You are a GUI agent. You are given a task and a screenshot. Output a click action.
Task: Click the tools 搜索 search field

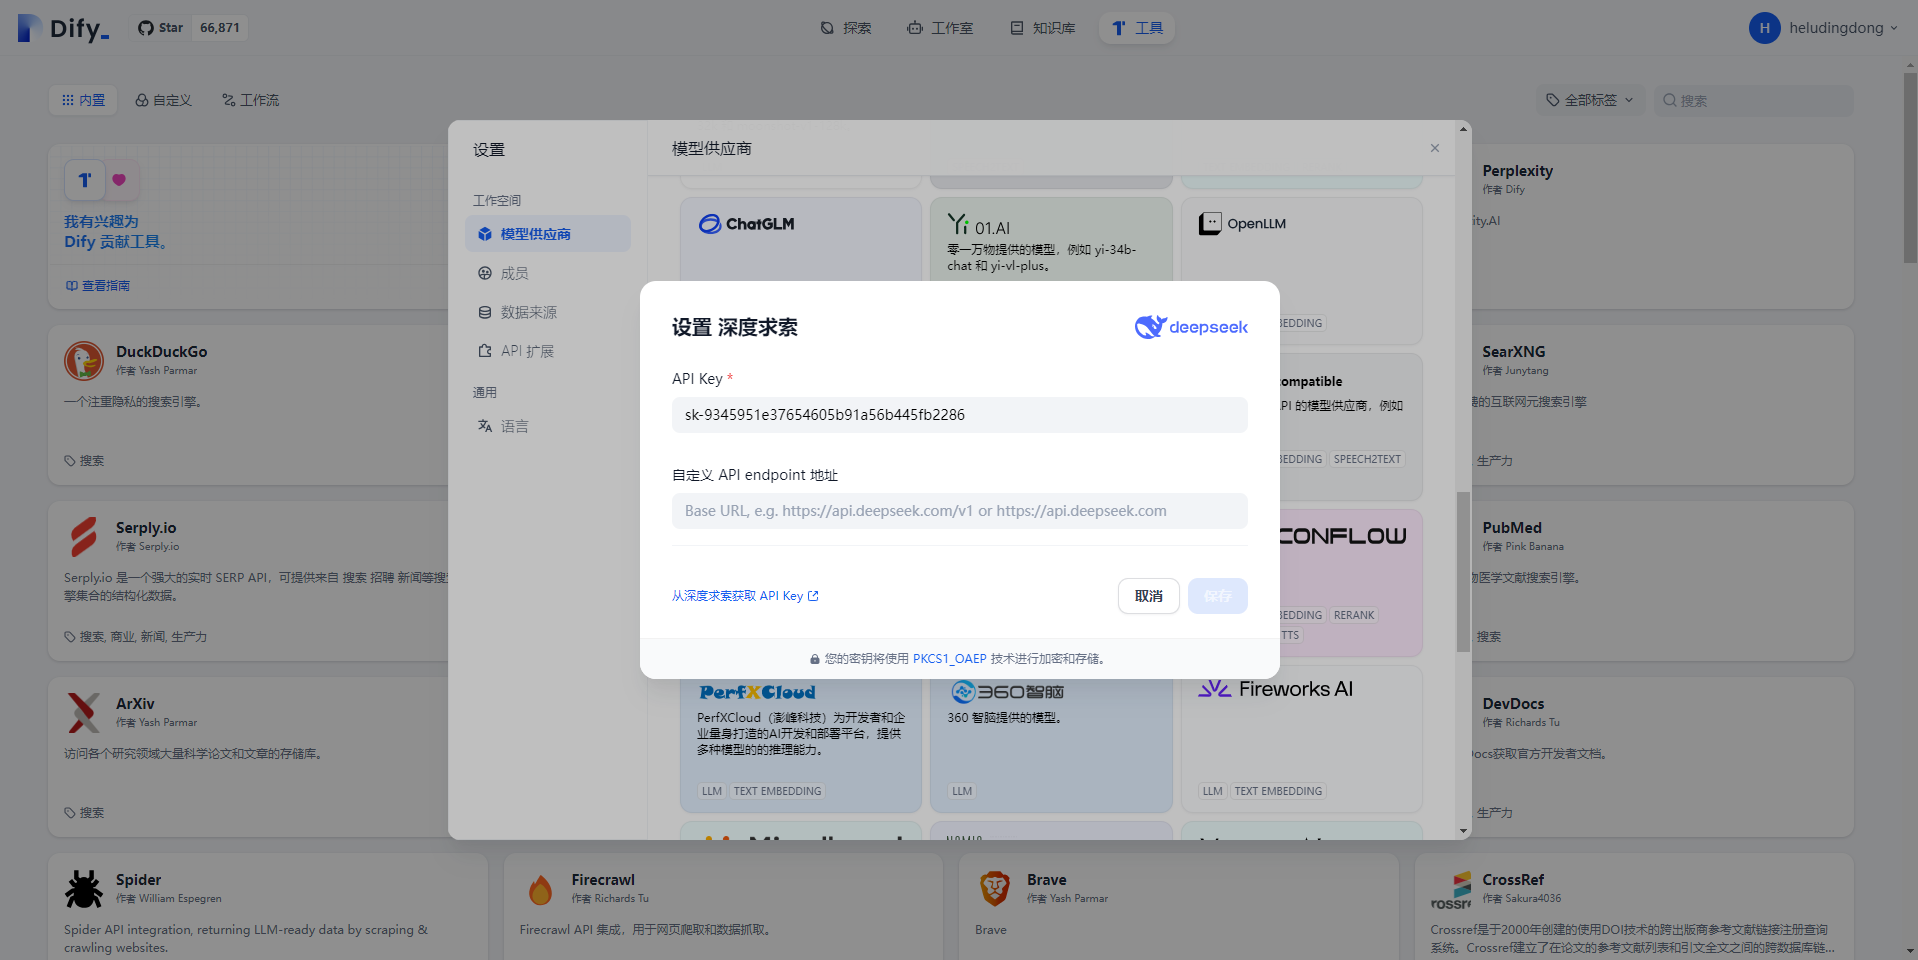[1753, 100]
